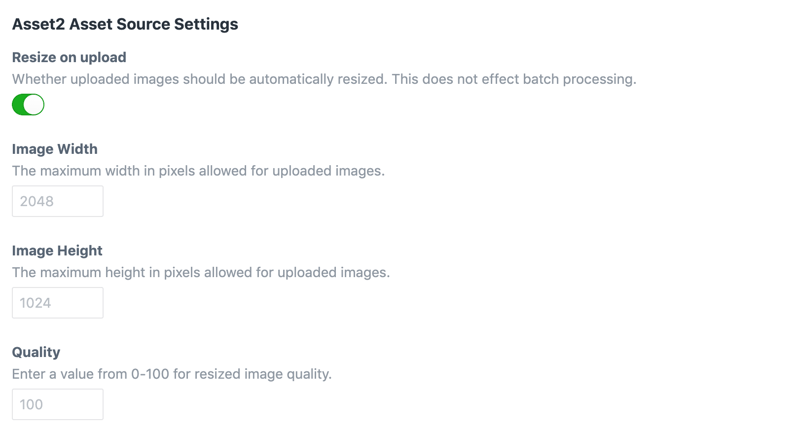Click the maximum height description text
This screenshot has height=429, width=800.
point(201,272)
